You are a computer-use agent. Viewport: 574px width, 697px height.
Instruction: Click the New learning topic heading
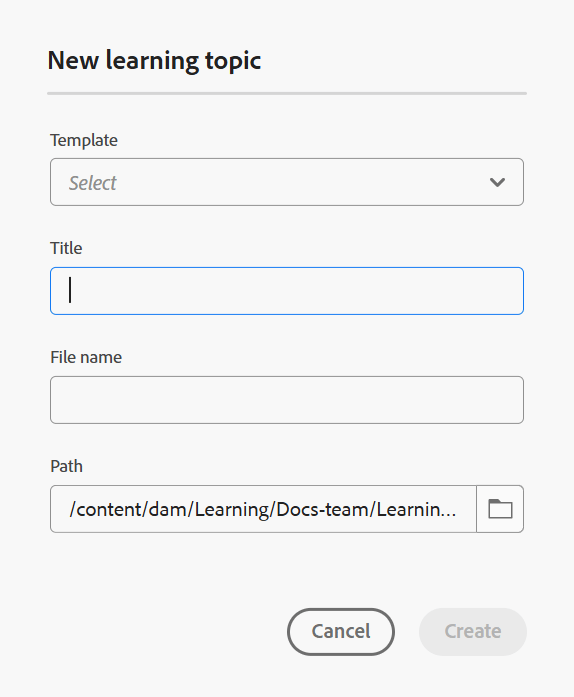(154, 60)
